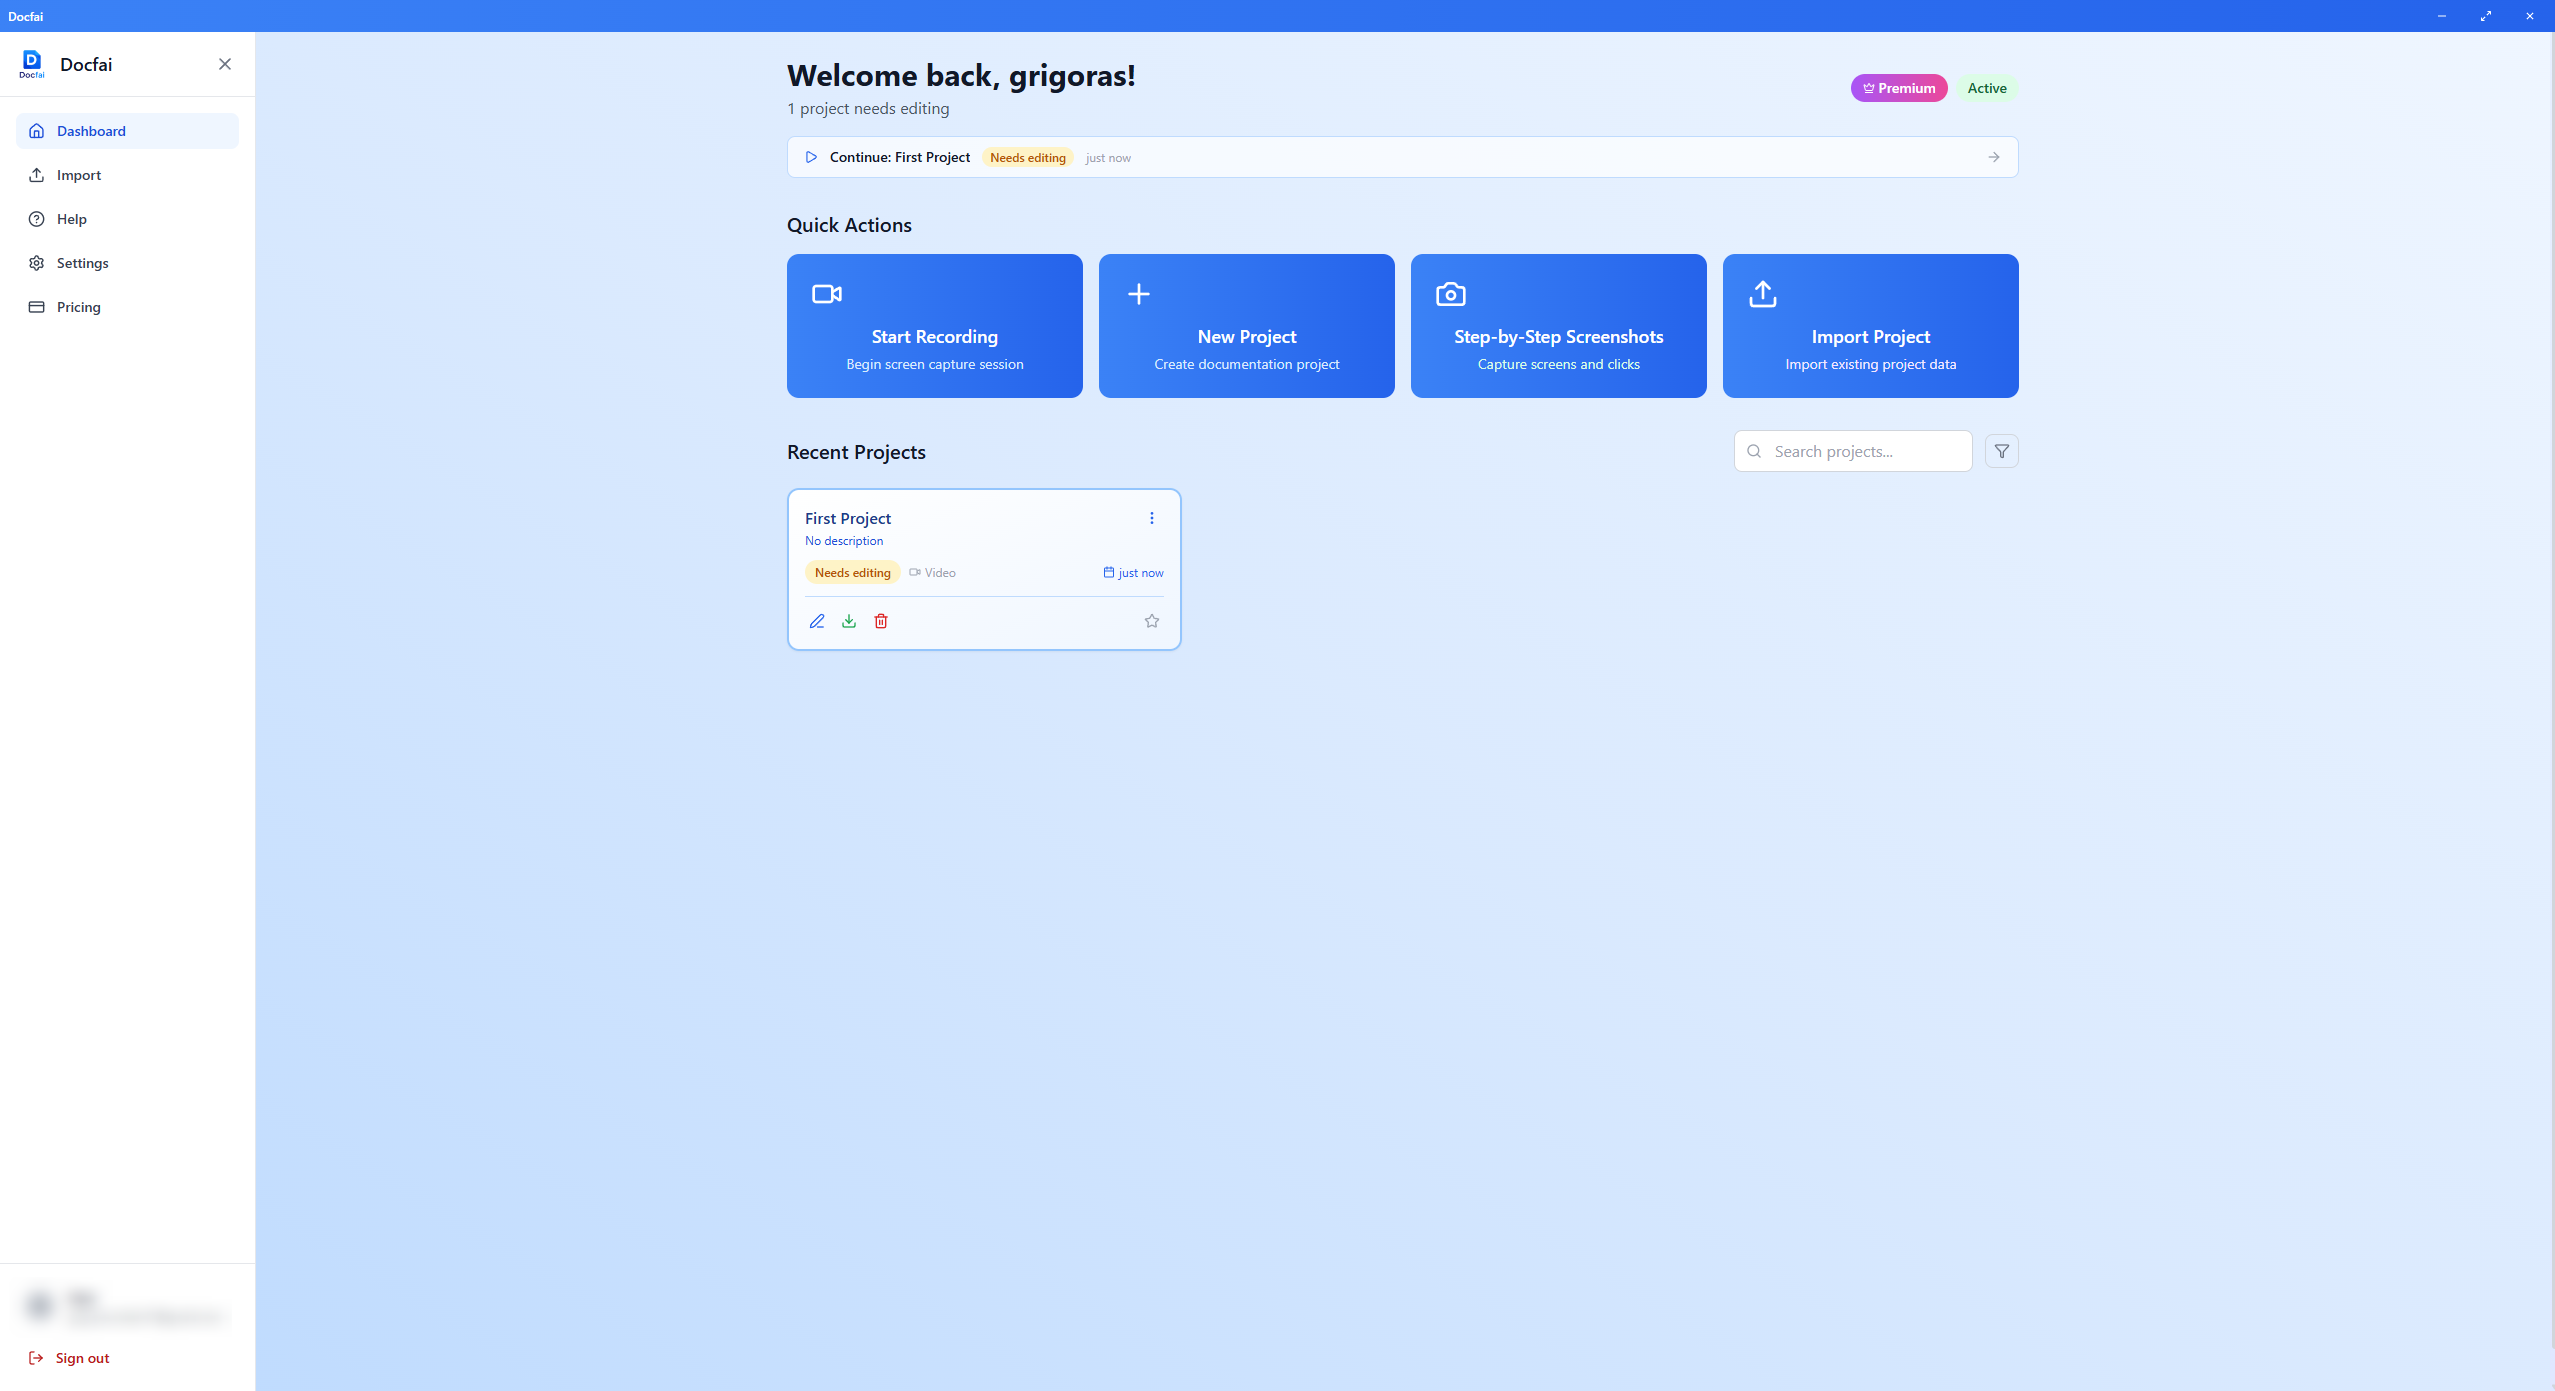Download First Project via the green icon

849,621
